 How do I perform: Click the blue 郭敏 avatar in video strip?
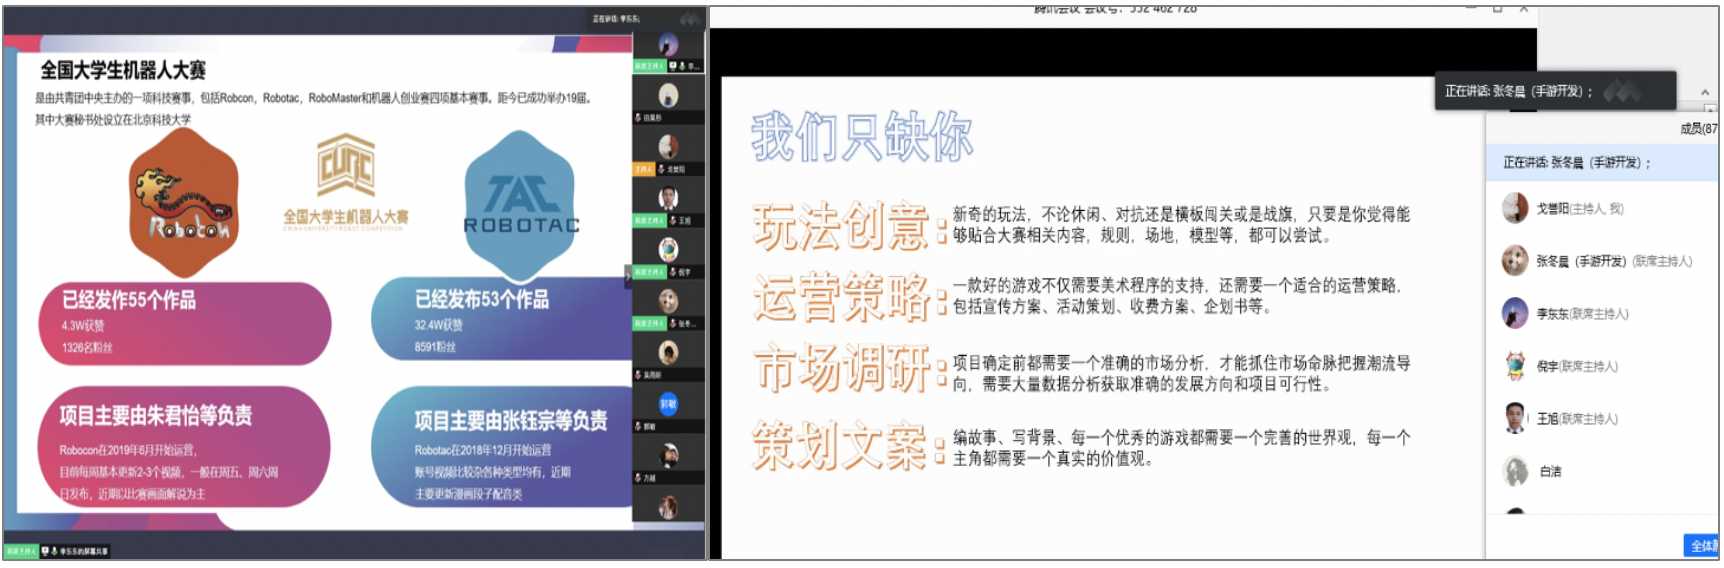point(668,404)
